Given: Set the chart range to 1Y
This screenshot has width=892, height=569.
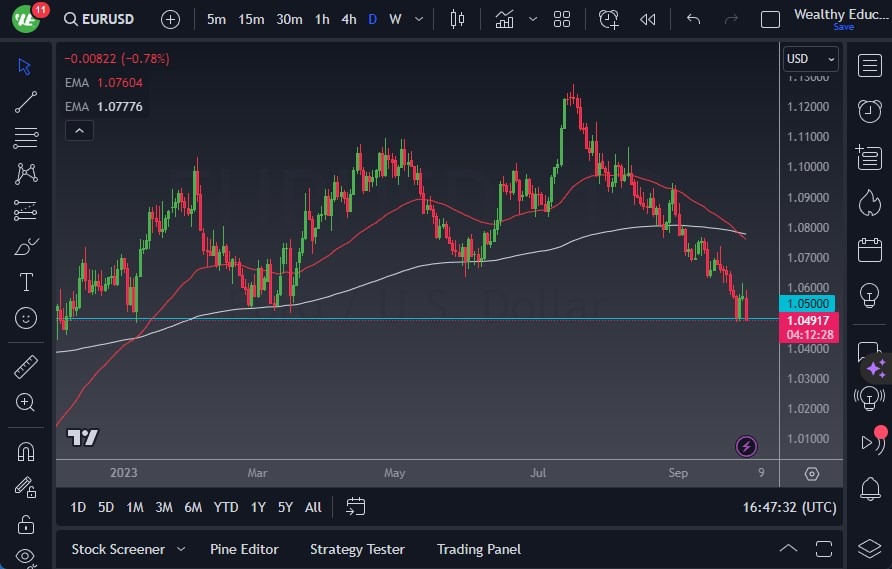Looking at the screenshot, I should [x=258, y=507].
